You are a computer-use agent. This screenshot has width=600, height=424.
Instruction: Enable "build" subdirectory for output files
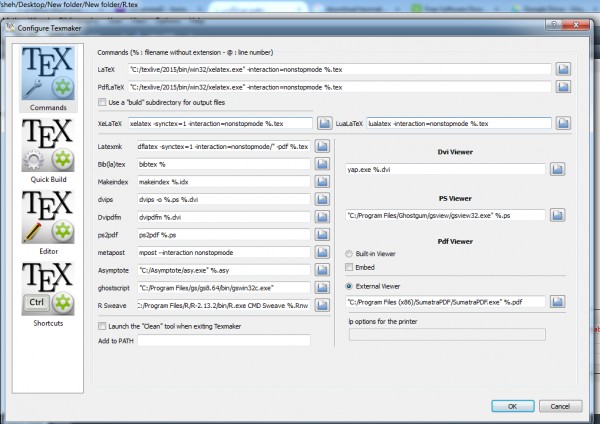tap(102, 103)
